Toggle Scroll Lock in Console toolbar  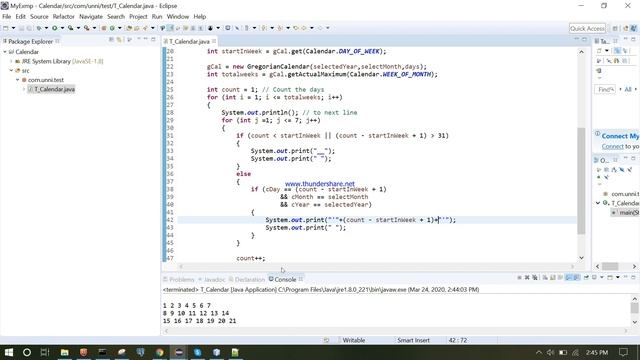pyautogui.click(x=553, y=278)
